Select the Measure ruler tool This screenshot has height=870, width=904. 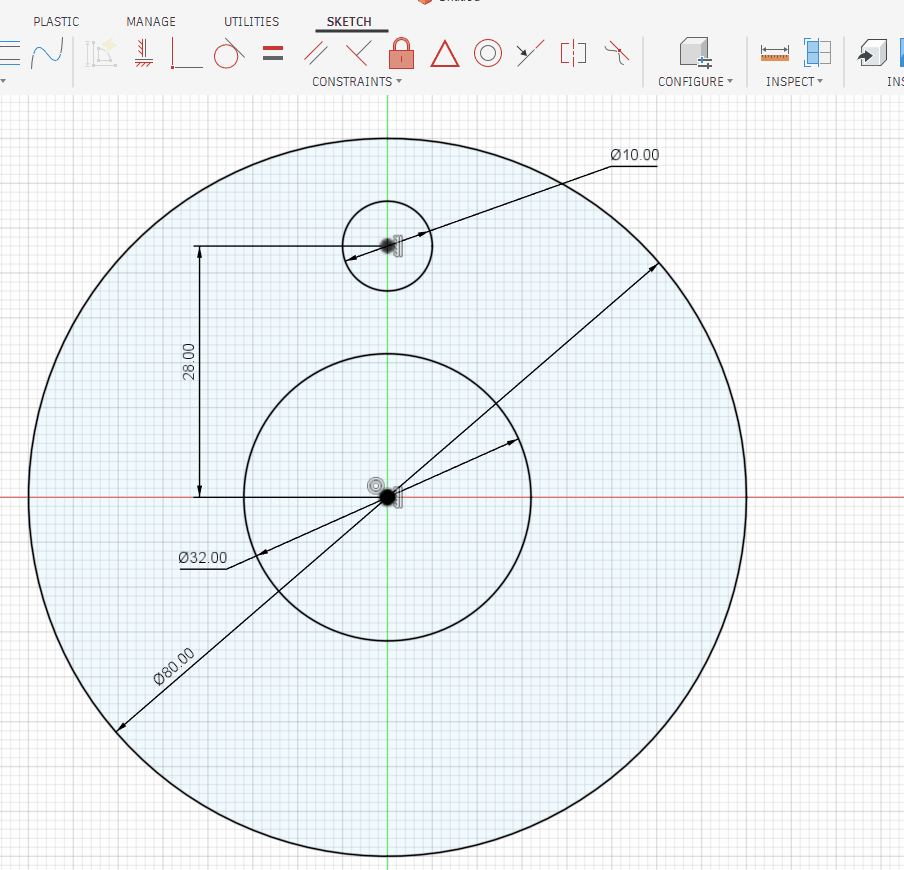click(774, 54)
